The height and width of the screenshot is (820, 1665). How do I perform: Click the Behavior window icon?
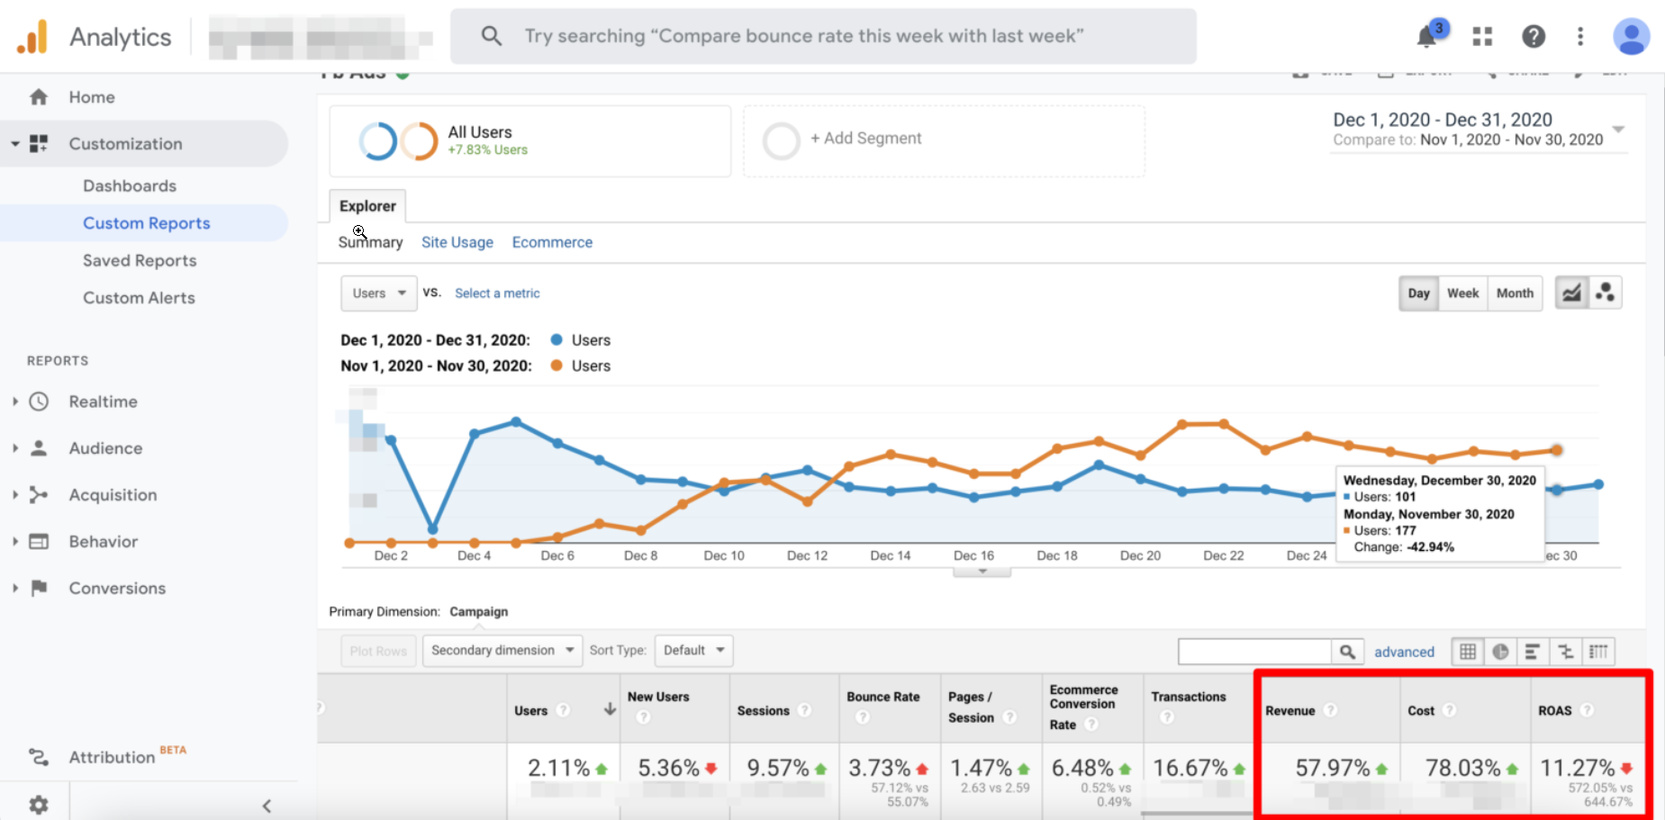39,541
